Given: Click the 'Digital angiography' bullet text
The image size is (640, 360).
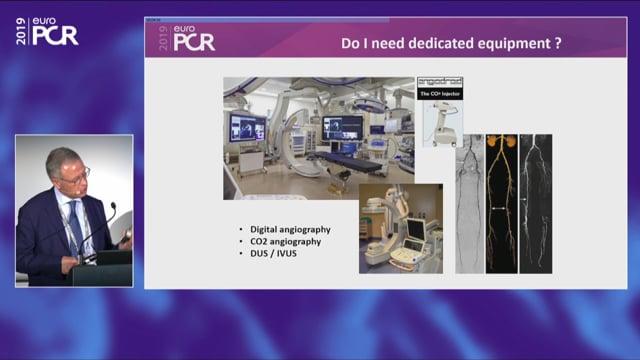Looking at the screenshot, I should (x=290, y=229).
